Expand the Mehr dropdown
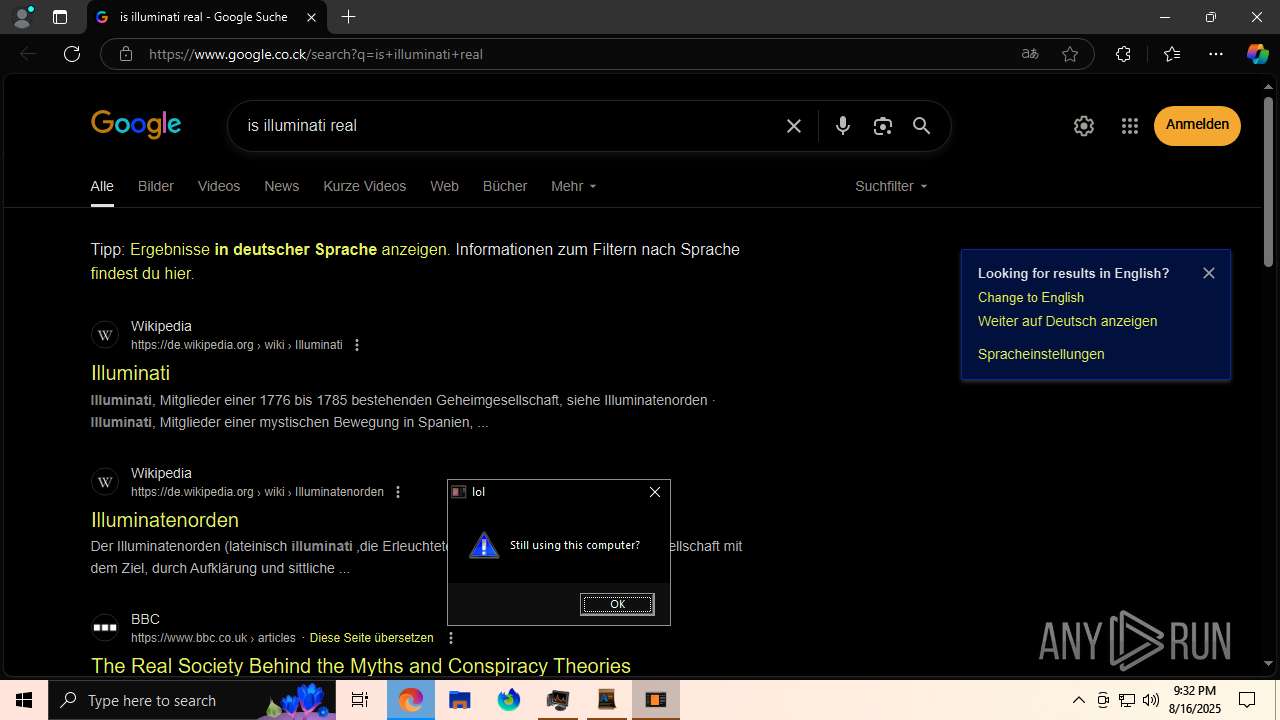Image resolution: width=1280 pixels, height=720 pixels. coord(573,186)
